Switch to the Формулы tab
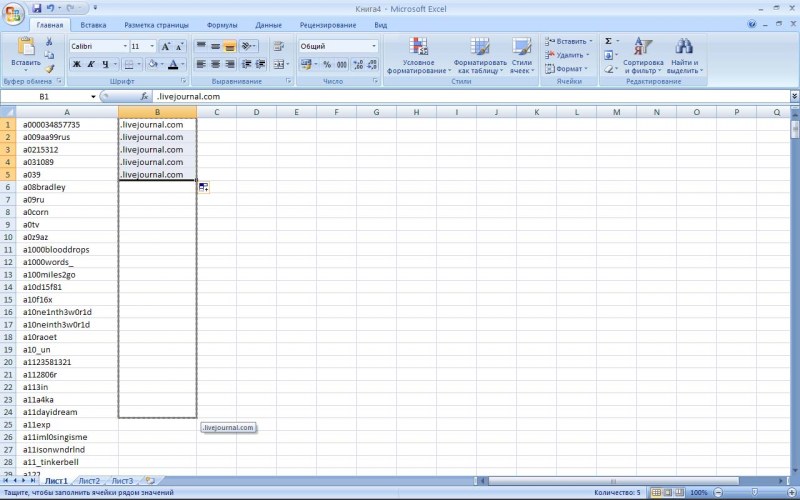This screenshot has width=800, height=500. click(x=222, y=25)
